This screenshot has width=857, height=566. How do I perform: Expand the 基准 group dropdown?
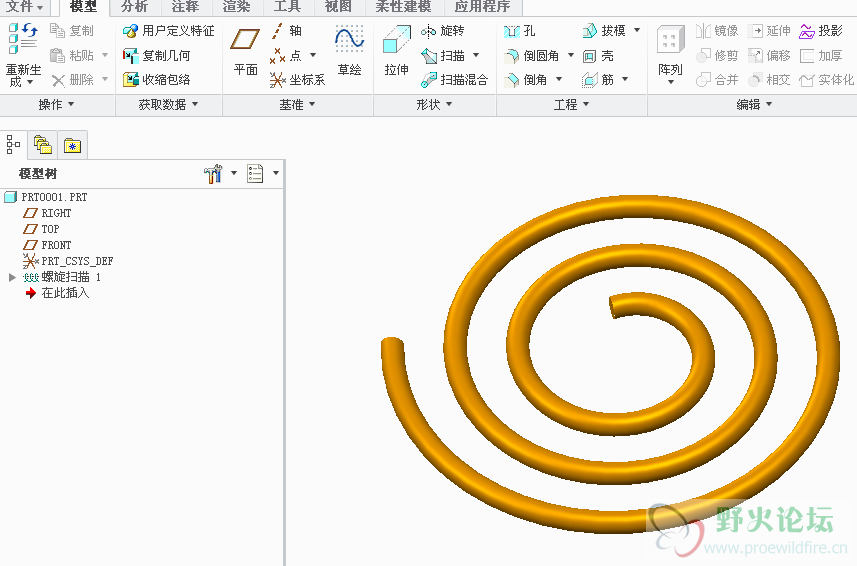[297, 104]
